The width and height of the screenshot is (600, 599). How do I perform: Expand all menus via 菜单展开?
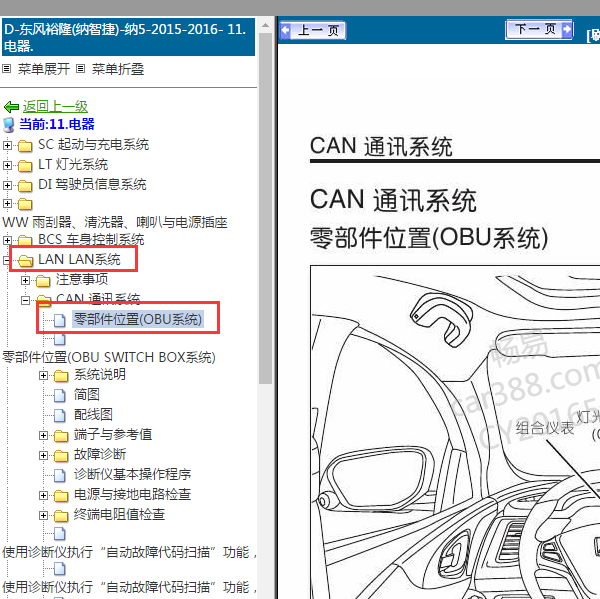(x=44, y=69)
